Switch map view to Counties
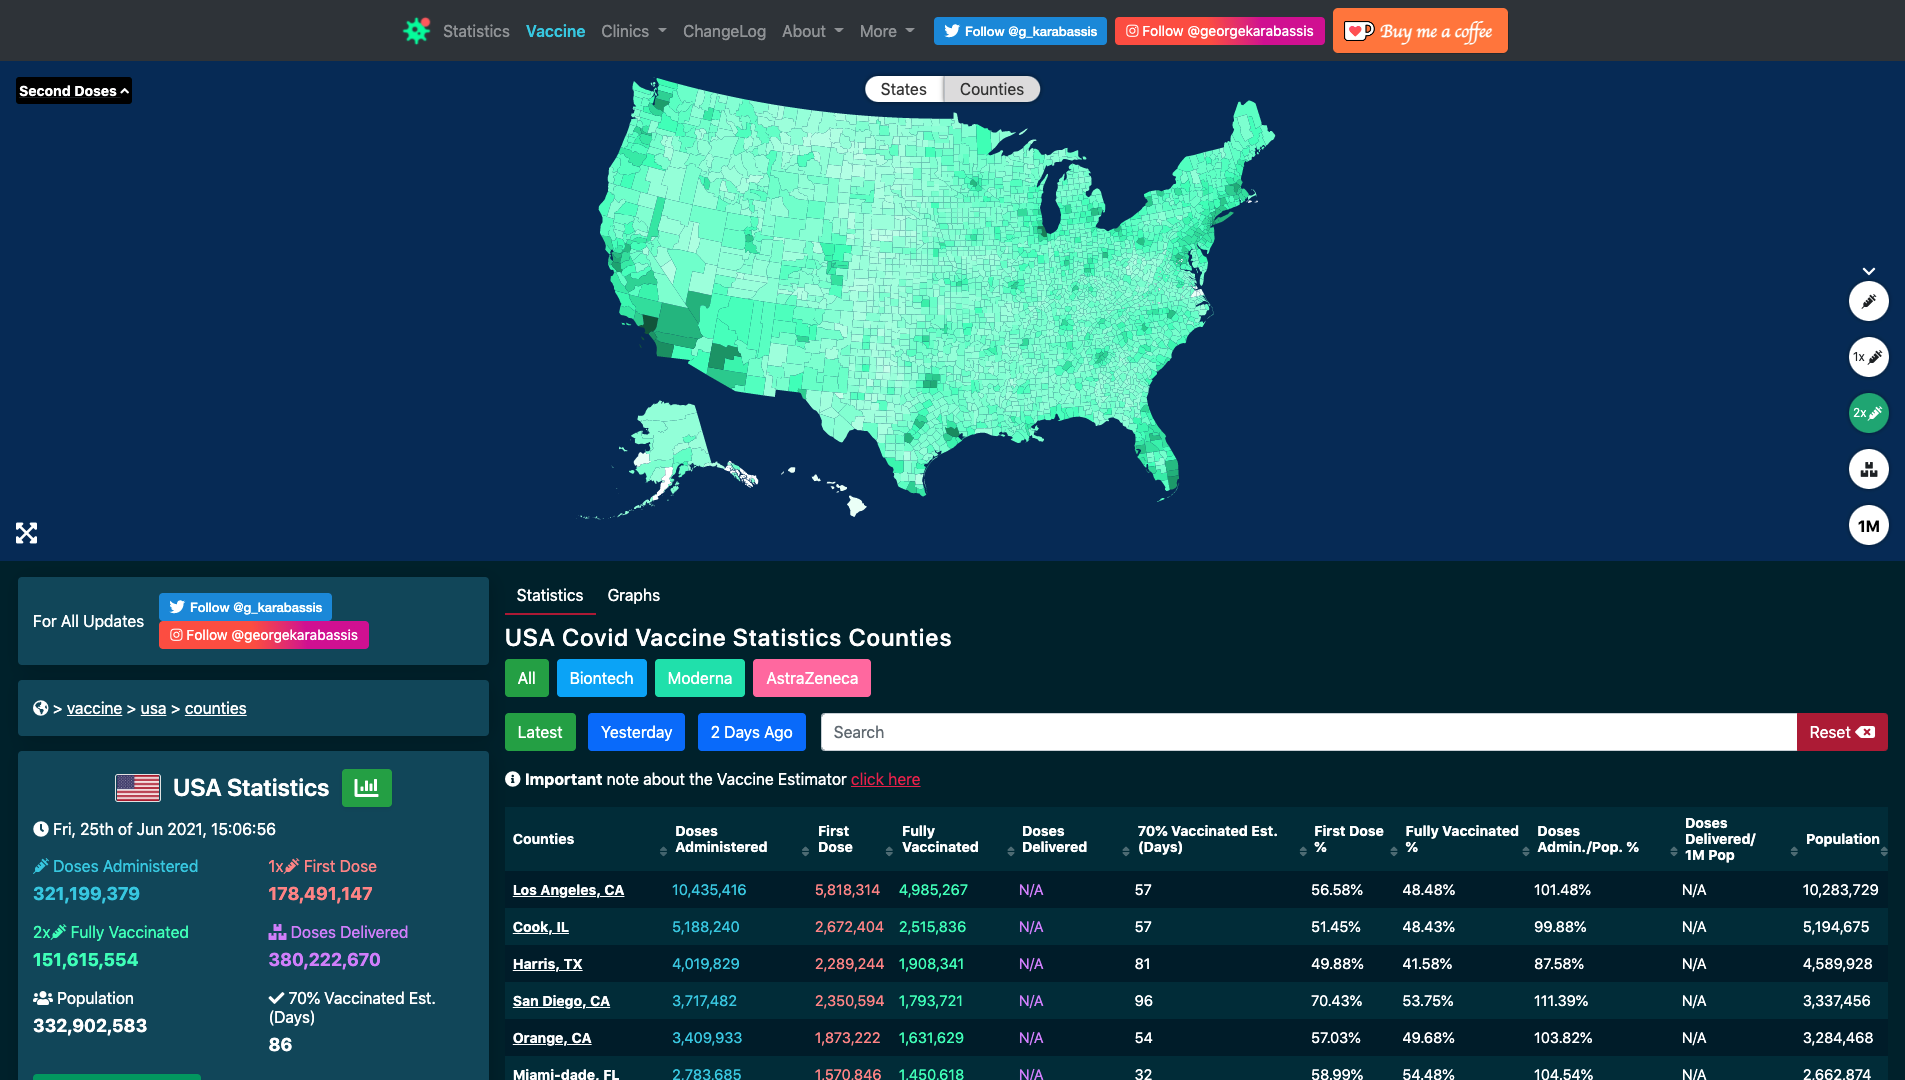 click(990, 89)
